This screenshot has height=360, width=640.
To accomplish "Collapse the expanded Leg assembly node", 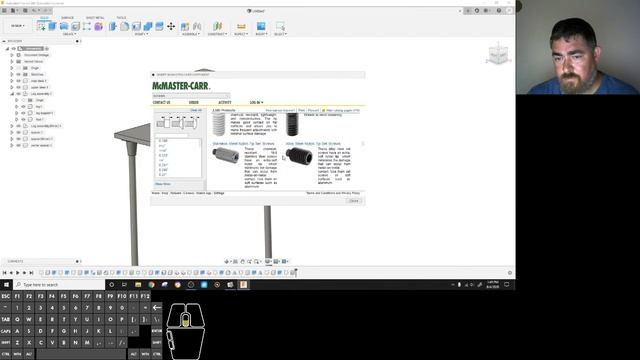I will pos(12,94).
